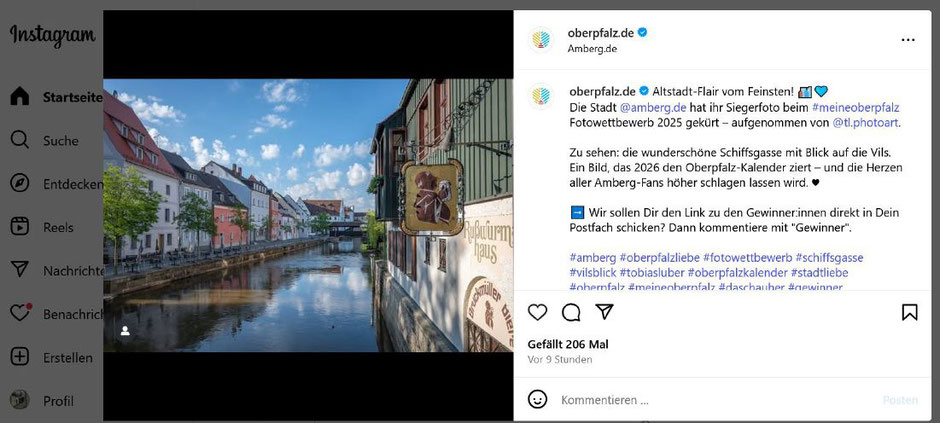
Task: Like the post with heart icon
Action: (x=537, y=312)
